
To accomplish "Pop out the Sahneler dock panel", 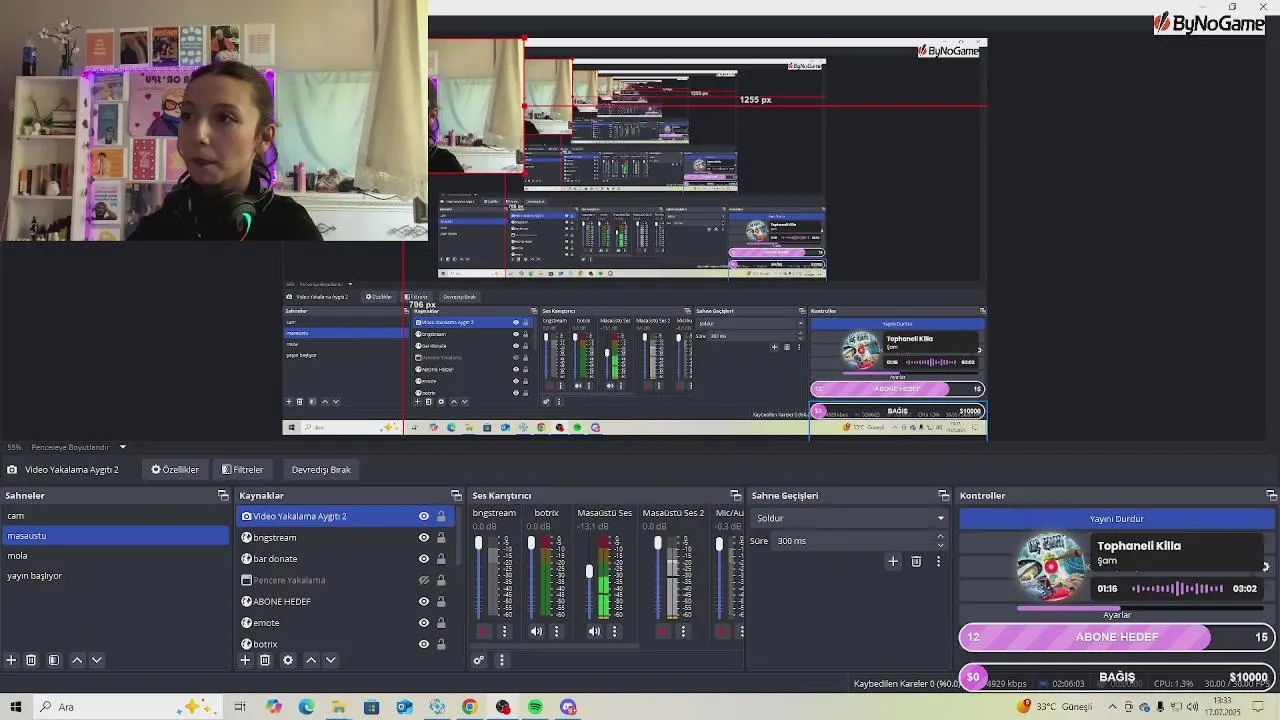I will coord(223,496).
